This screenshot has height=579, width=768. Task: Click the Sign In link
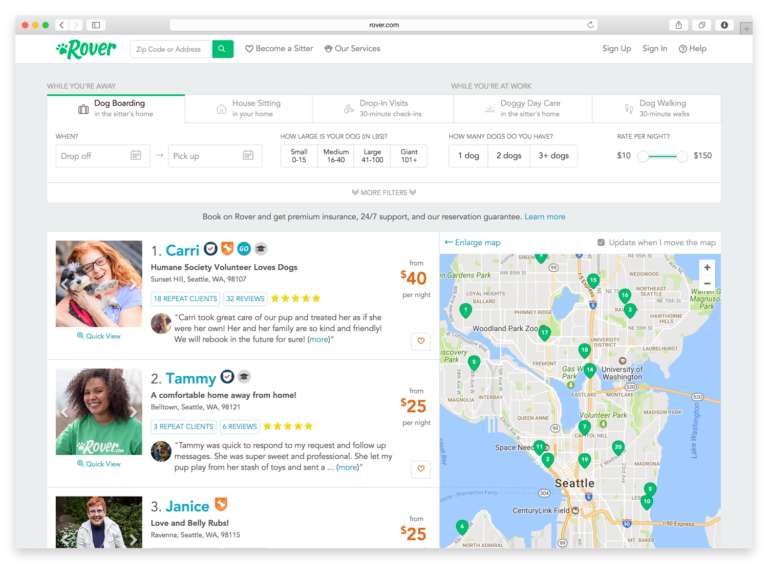pyautogui.click(x=655, y=48)
